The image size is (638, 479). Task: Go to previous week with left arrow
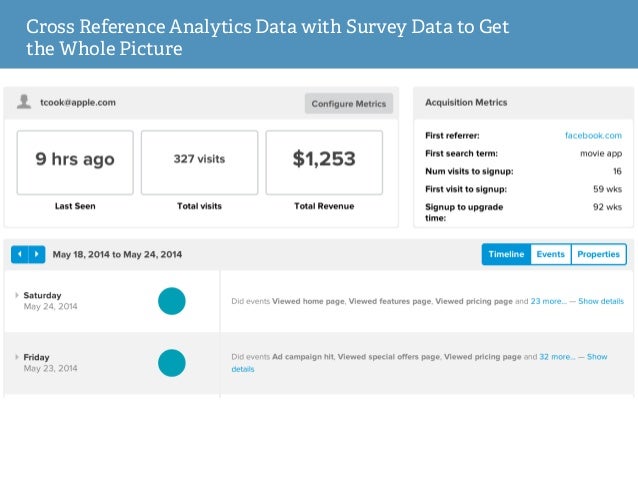click(20, 255)
